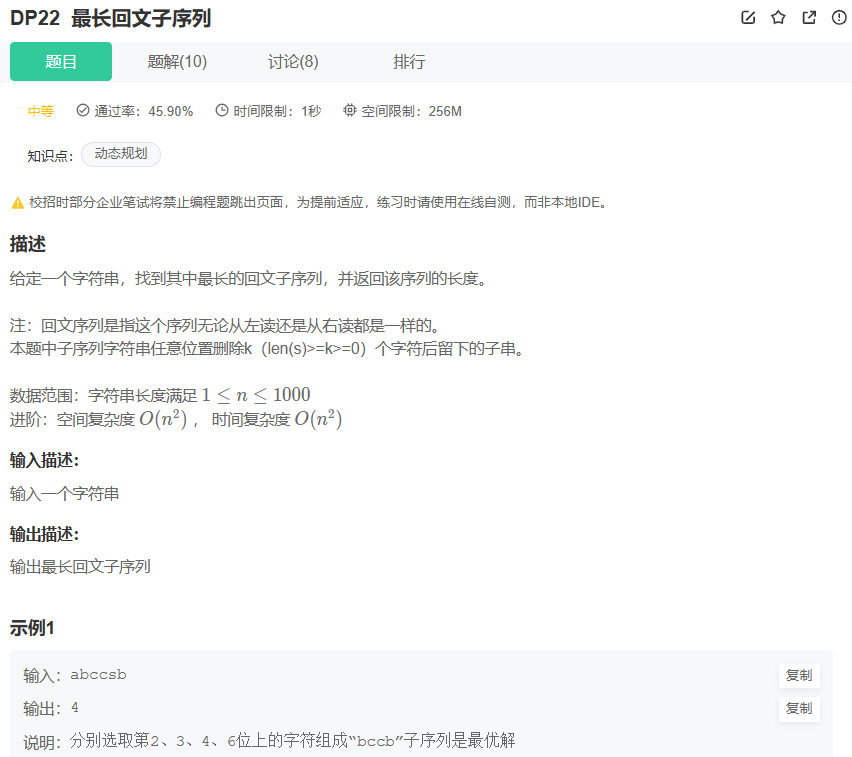Image resolution: width=852 pixels, height=757 pixels.
Task: Copy the sample input abccsb
Action: [799, 675]
